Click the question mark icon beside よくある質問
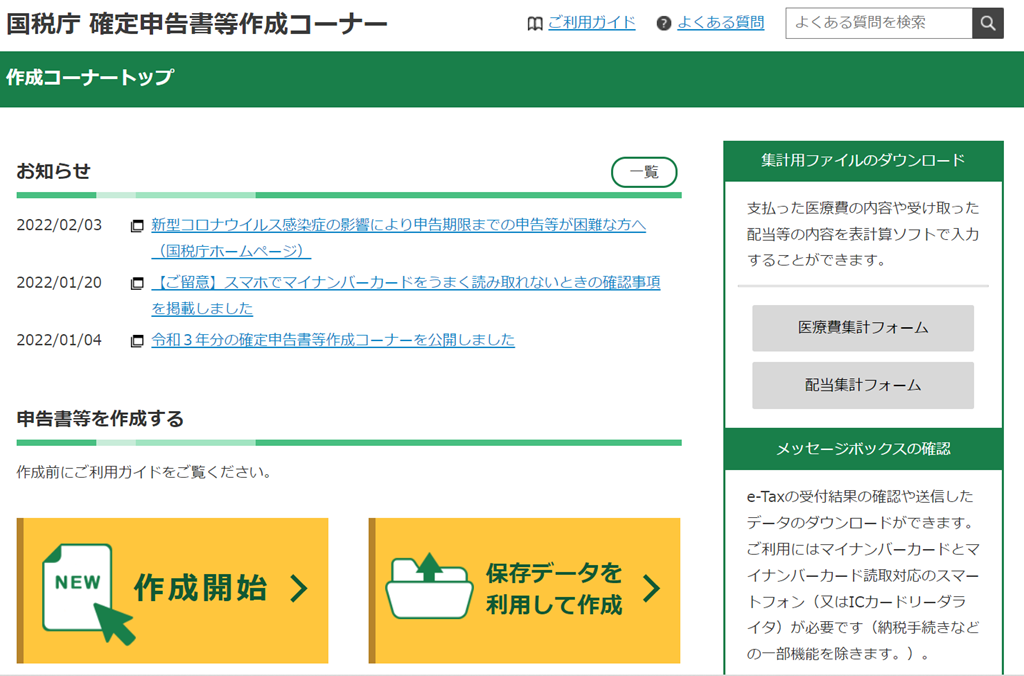Image resolution: width=1024 pixels, height=676 pixels. click(x=664, y=24)
